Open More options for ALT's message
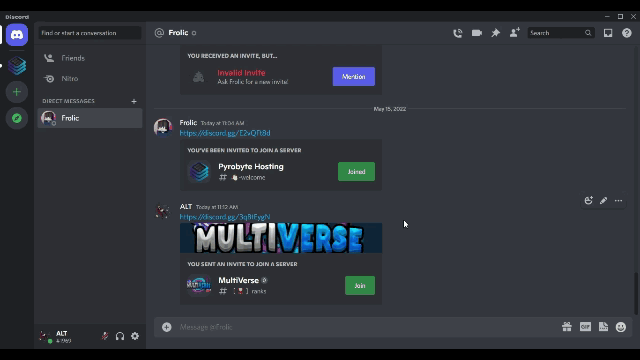Image resolution: width=640 pixels, height=360 pixels. click(618, 200)
